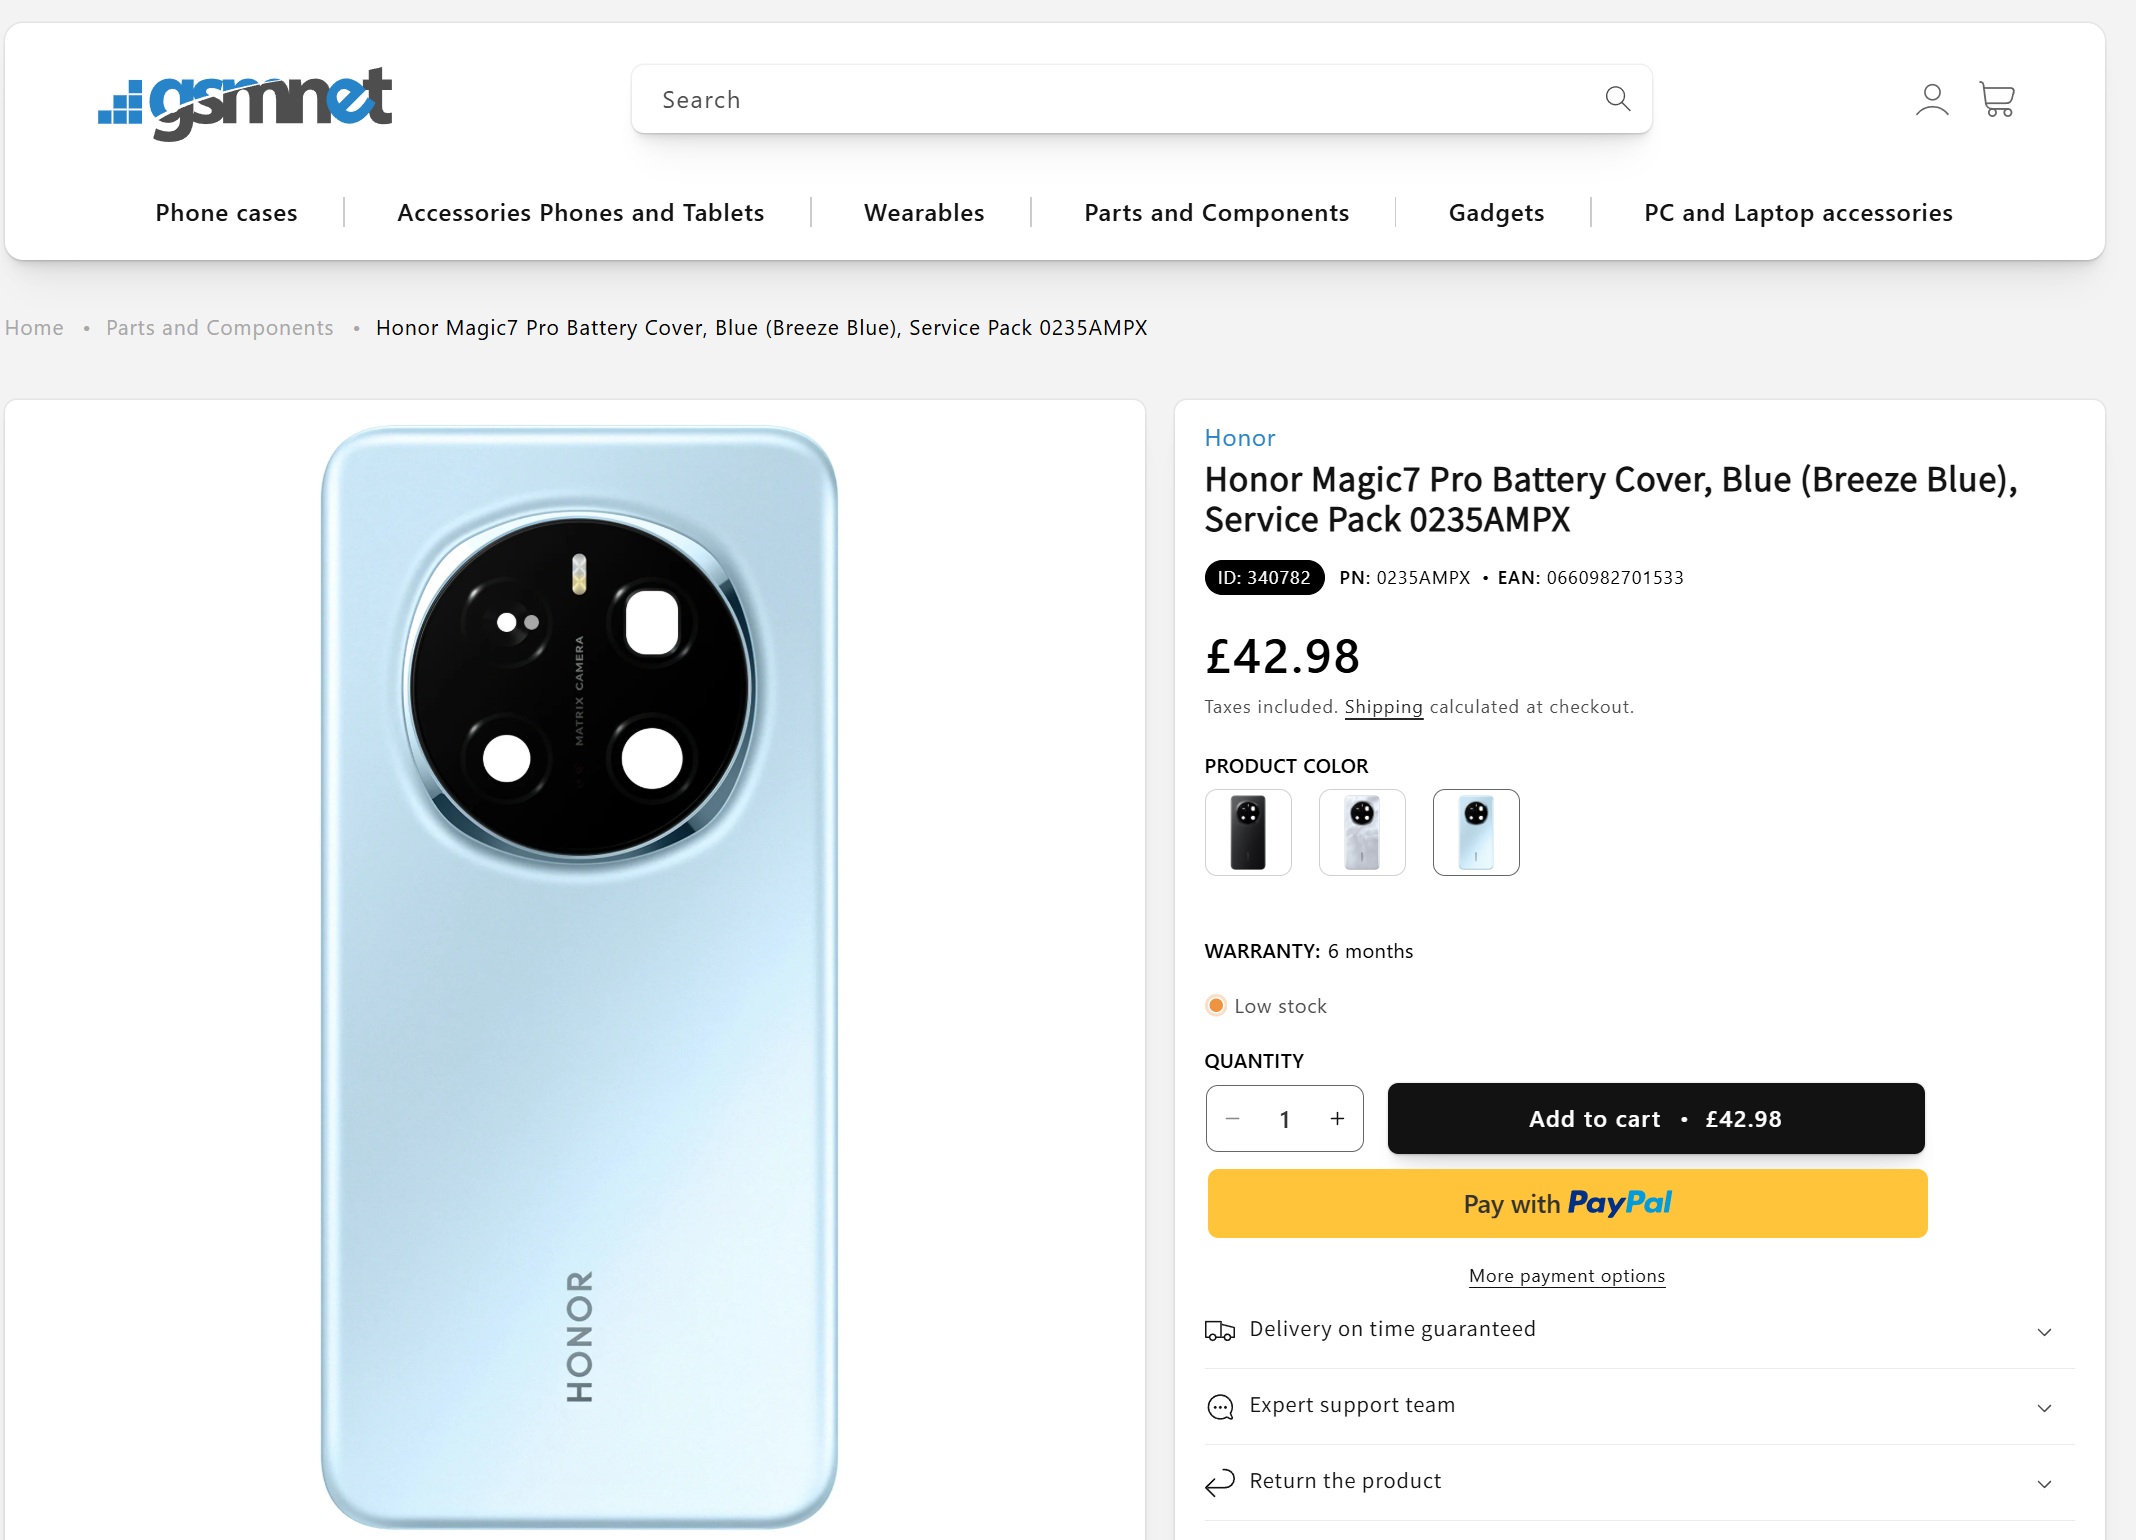Expand the Return the product section
This screenshot has height=1540, width=2136.
[x=2044, y=1484]
